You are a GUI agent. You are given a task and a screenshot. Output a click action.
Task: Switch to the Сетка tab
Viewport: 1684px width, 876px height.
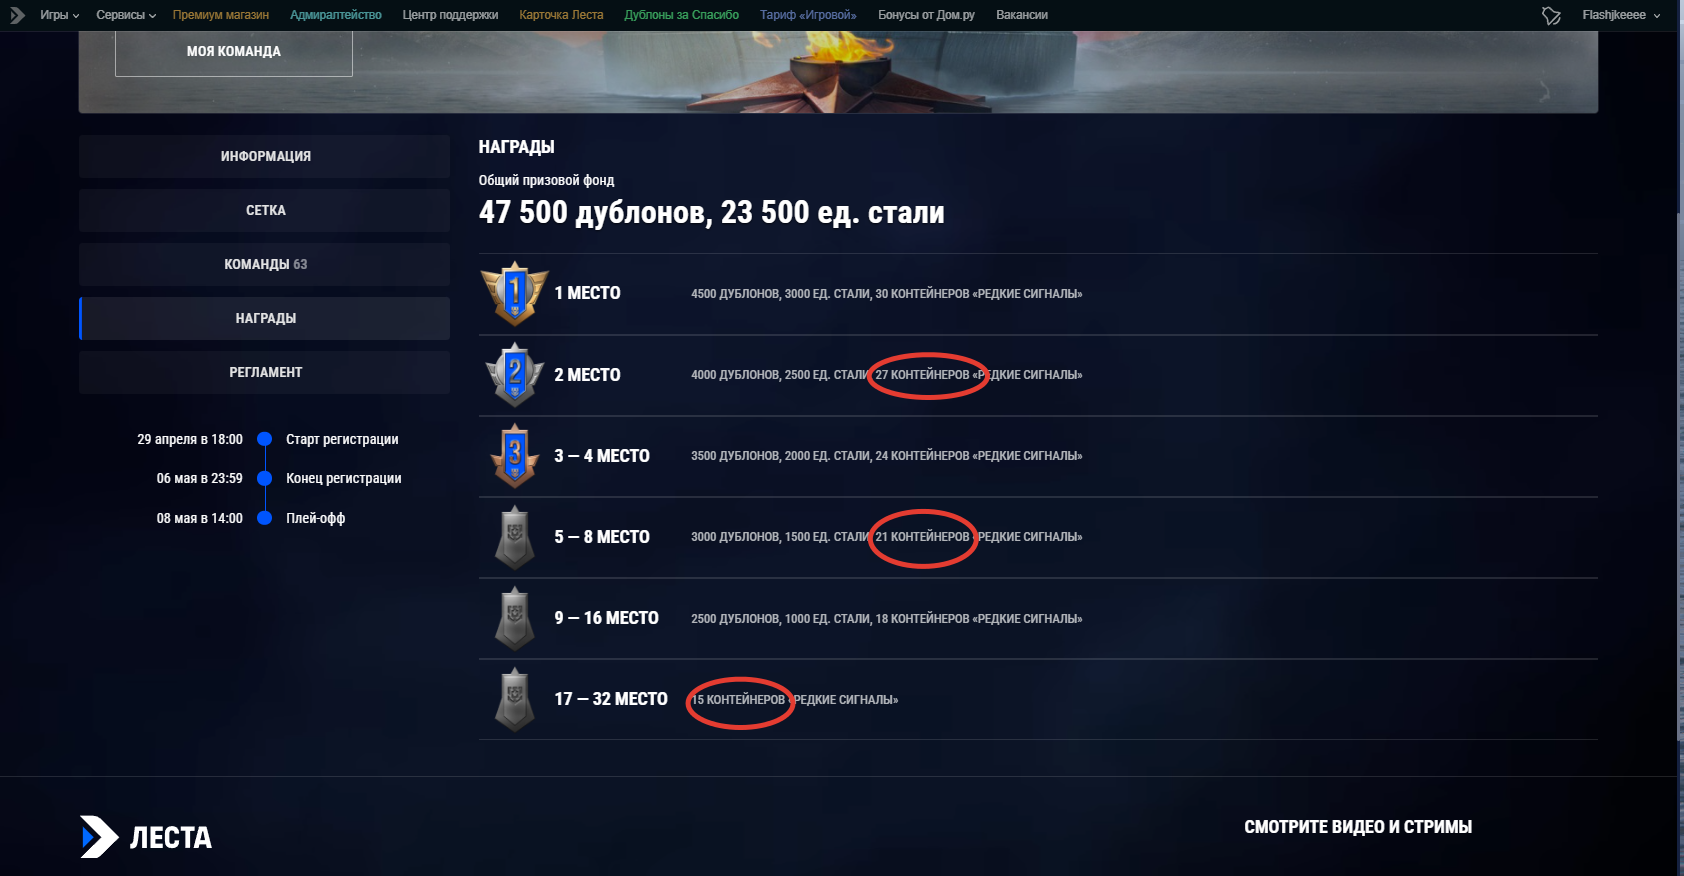pyautogui.click(x=265, y=210)
